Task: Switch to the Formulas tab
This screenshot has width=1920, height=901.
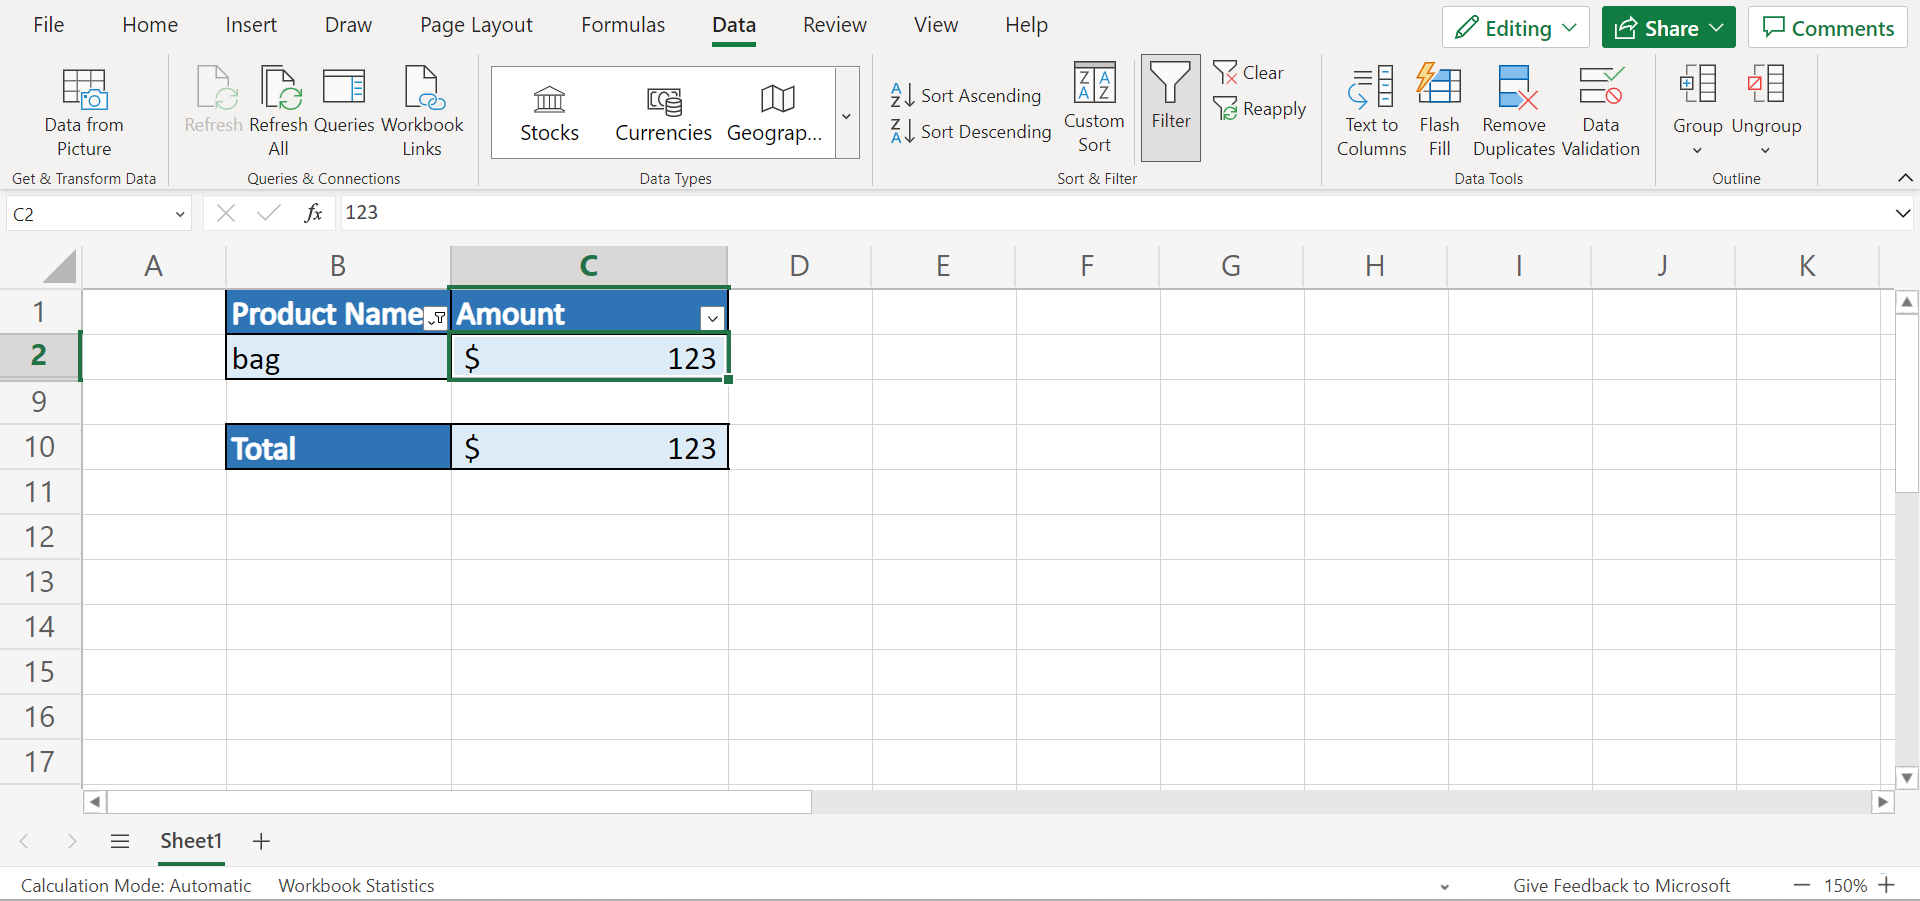Action: click(622, 25)
